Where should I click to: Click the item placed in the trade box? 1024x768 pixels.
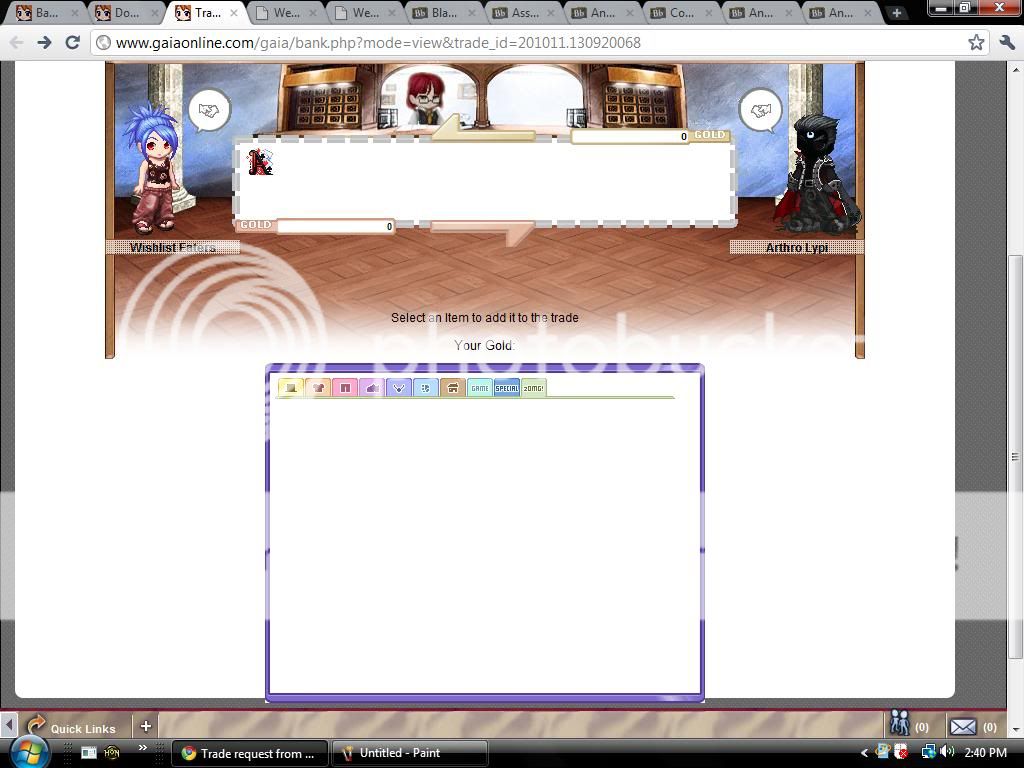[x=260, y=162]
